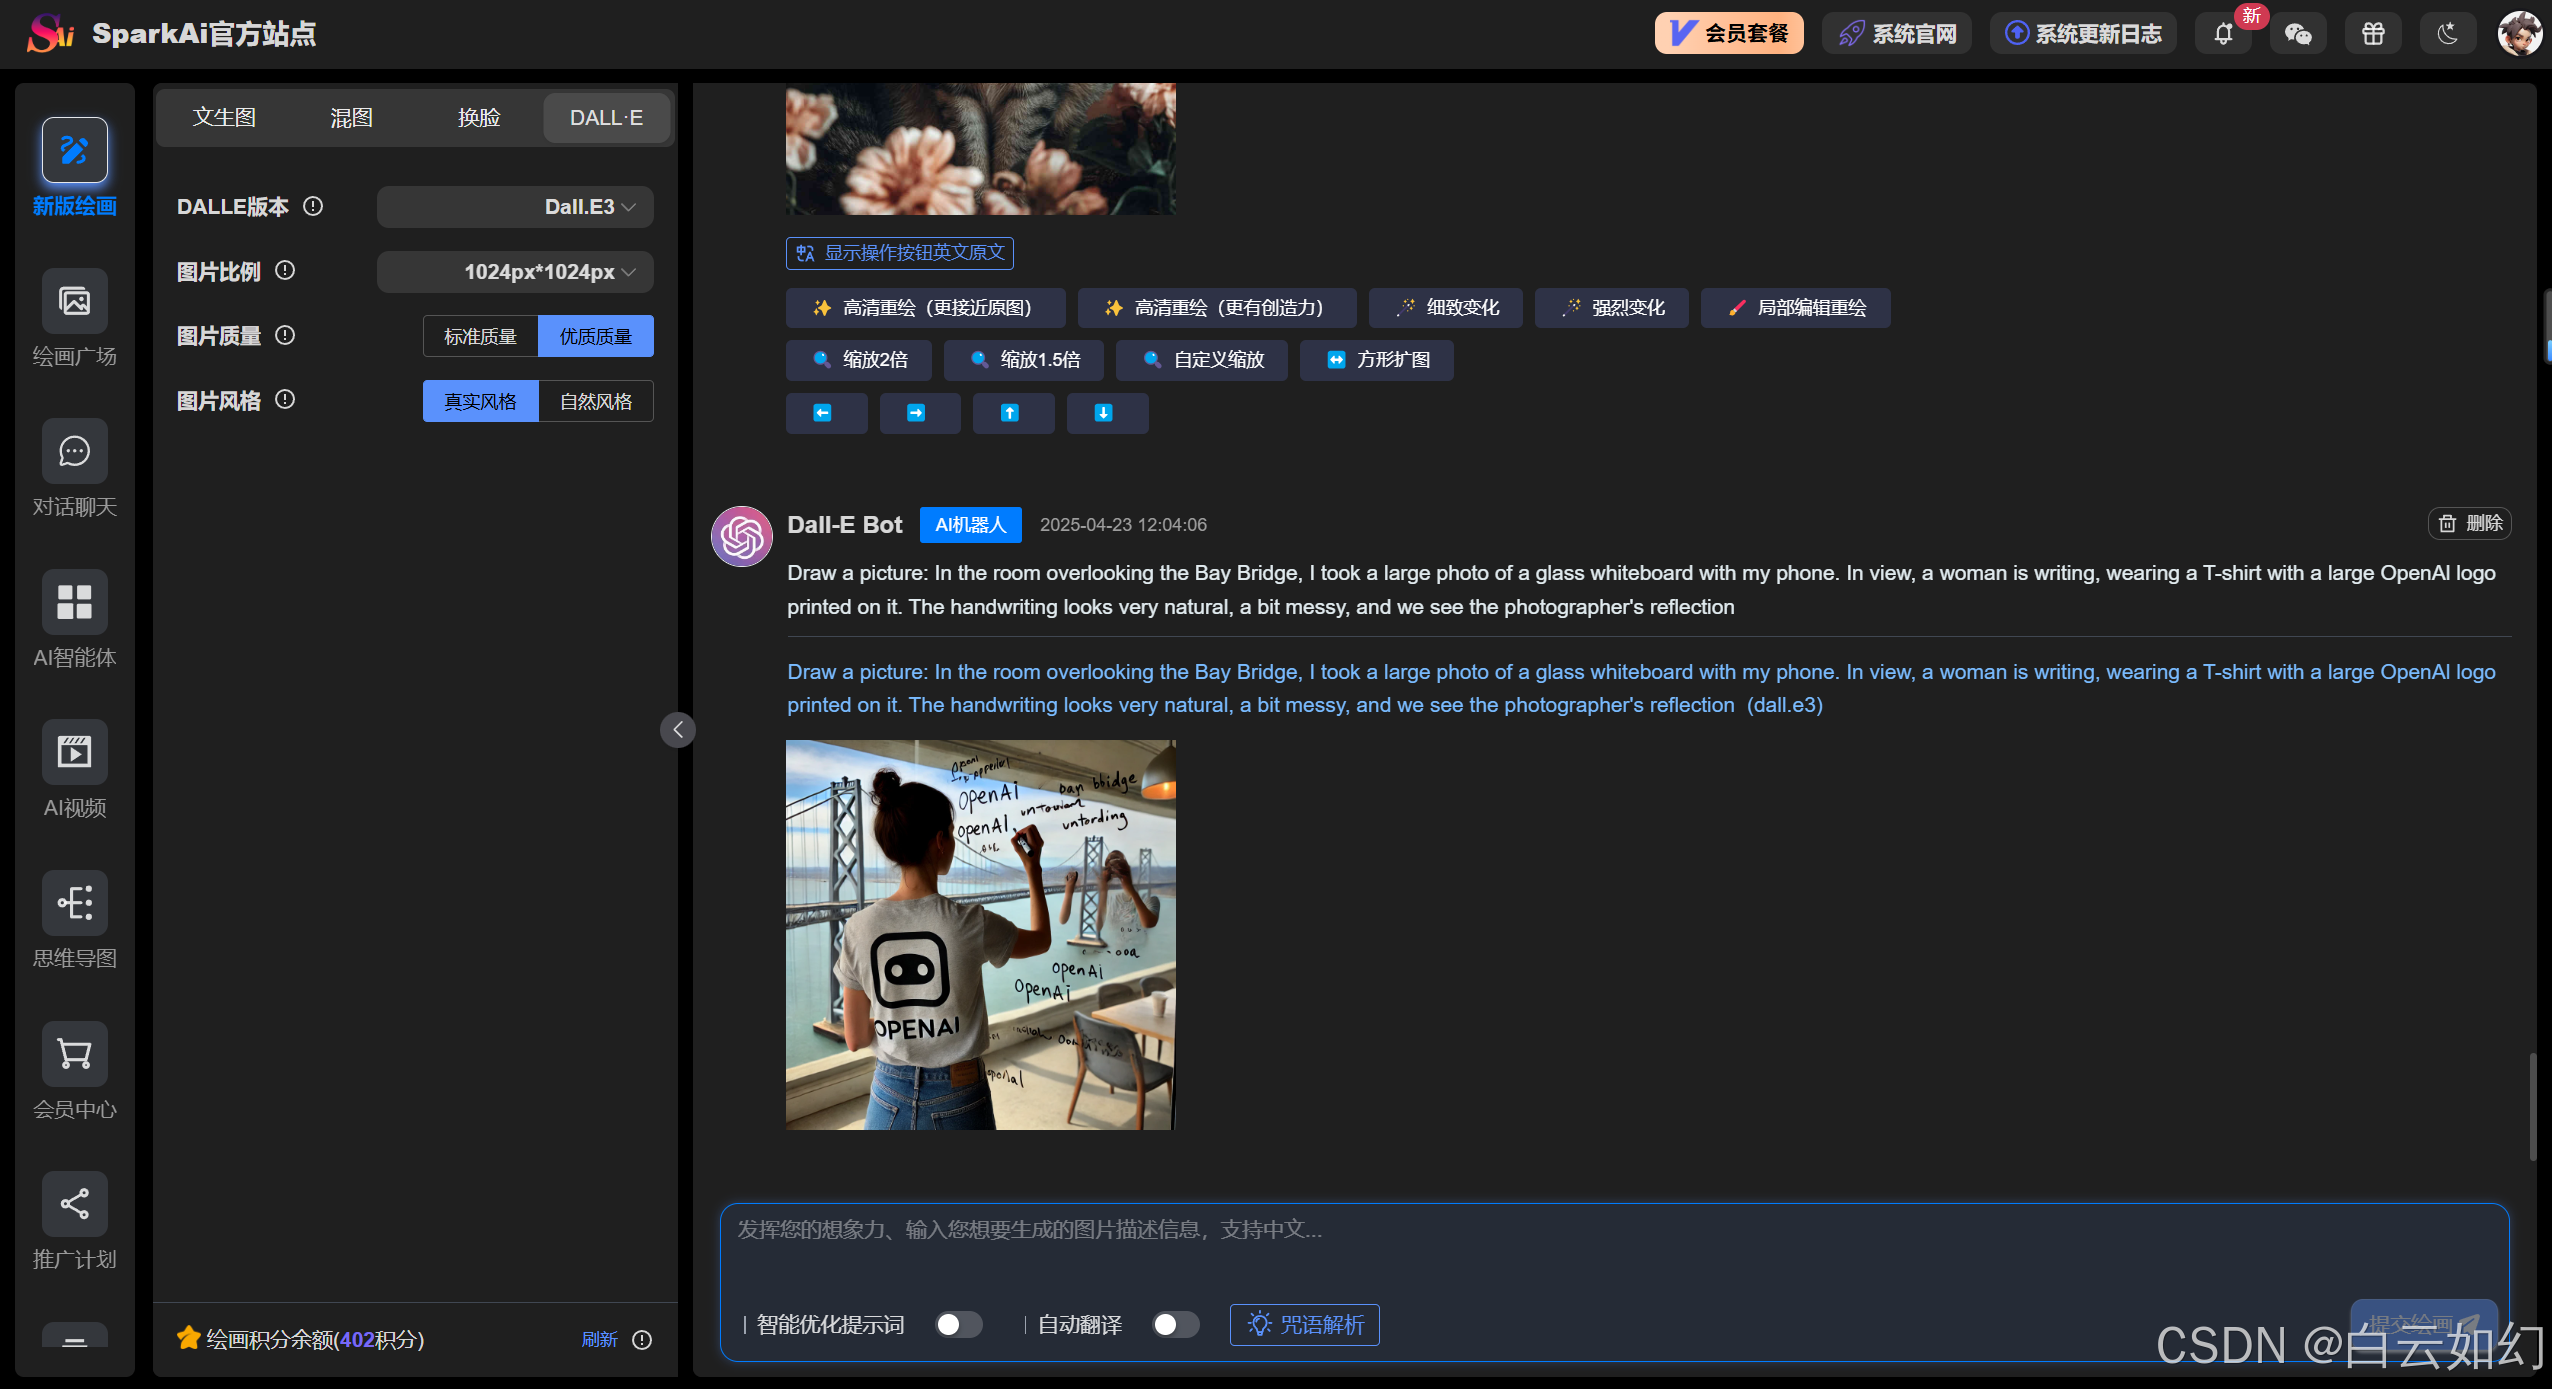Collapse the left settings panel arrow
Screen dimensions: 2552x1389
(677, 730)
